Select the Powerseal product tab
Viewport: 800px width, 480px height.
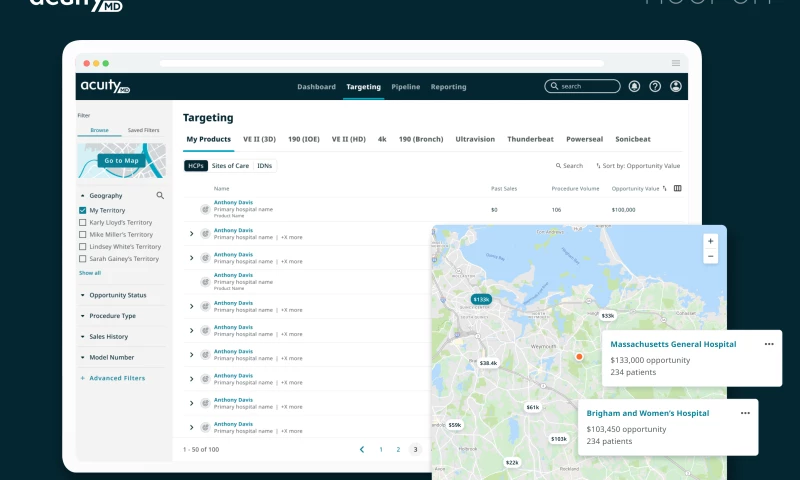coord(584,139)
